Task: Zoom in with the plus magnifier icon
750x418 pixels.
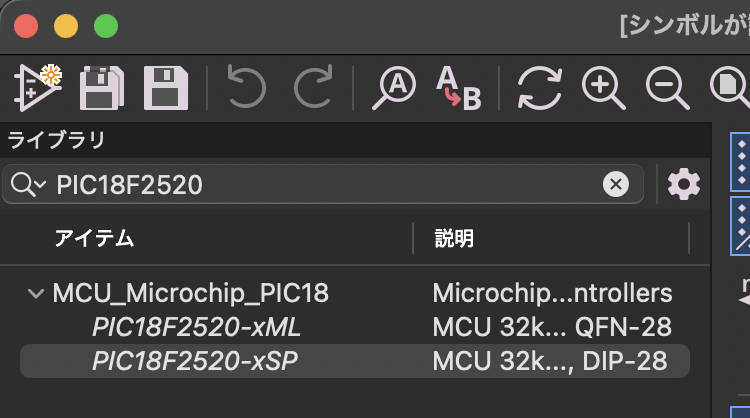Action: [x=604, y=88]
